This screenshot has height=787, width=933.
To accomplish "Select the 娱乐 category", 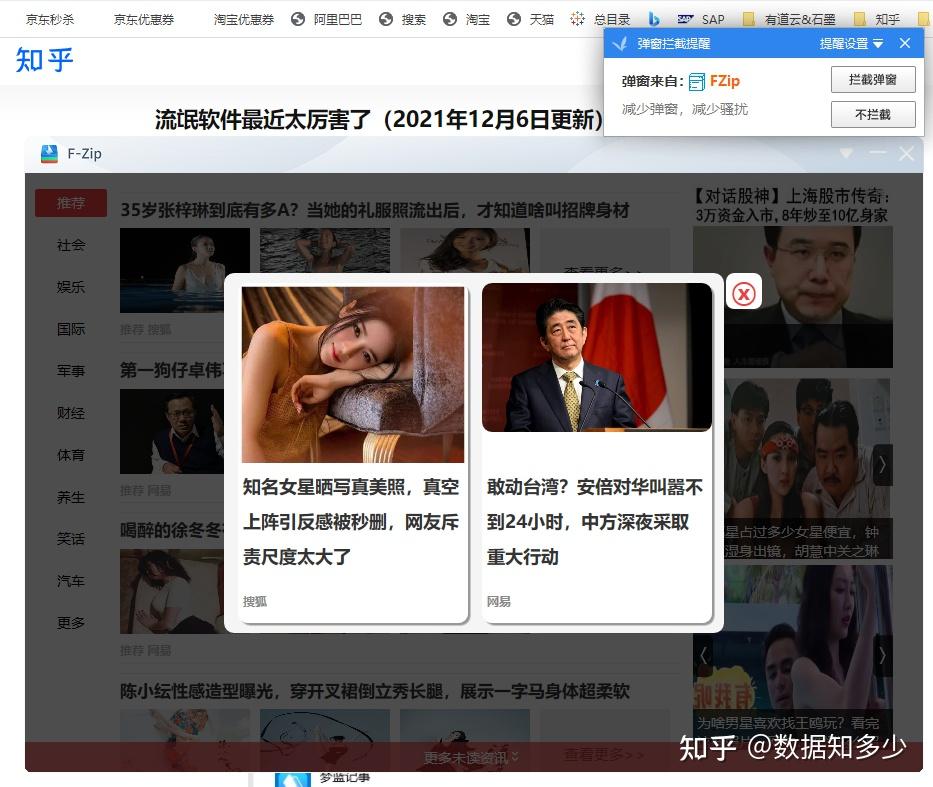I will point(71,287).
